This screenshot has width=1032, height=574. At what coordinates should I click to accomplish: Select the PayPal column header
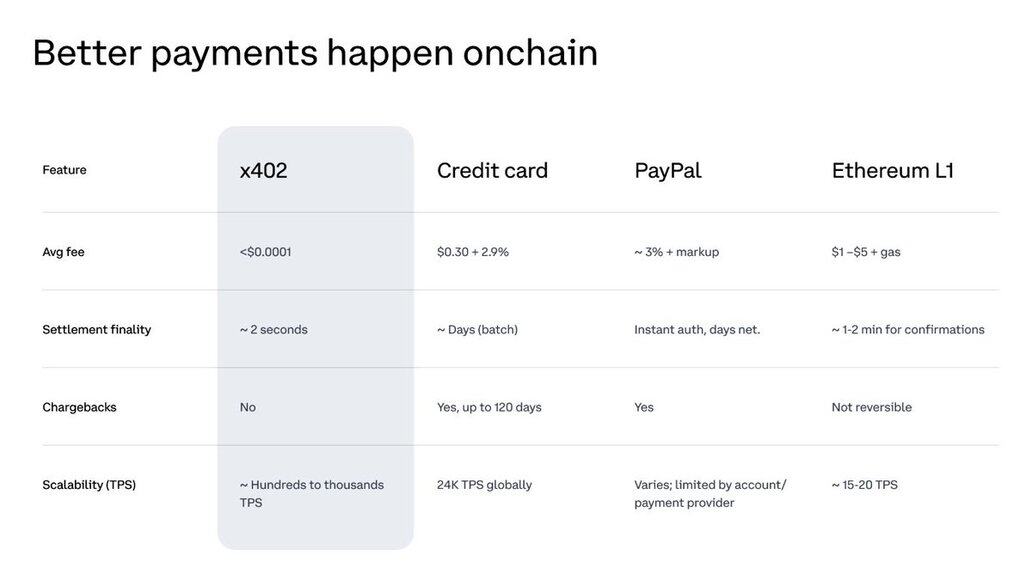(668, 170)
